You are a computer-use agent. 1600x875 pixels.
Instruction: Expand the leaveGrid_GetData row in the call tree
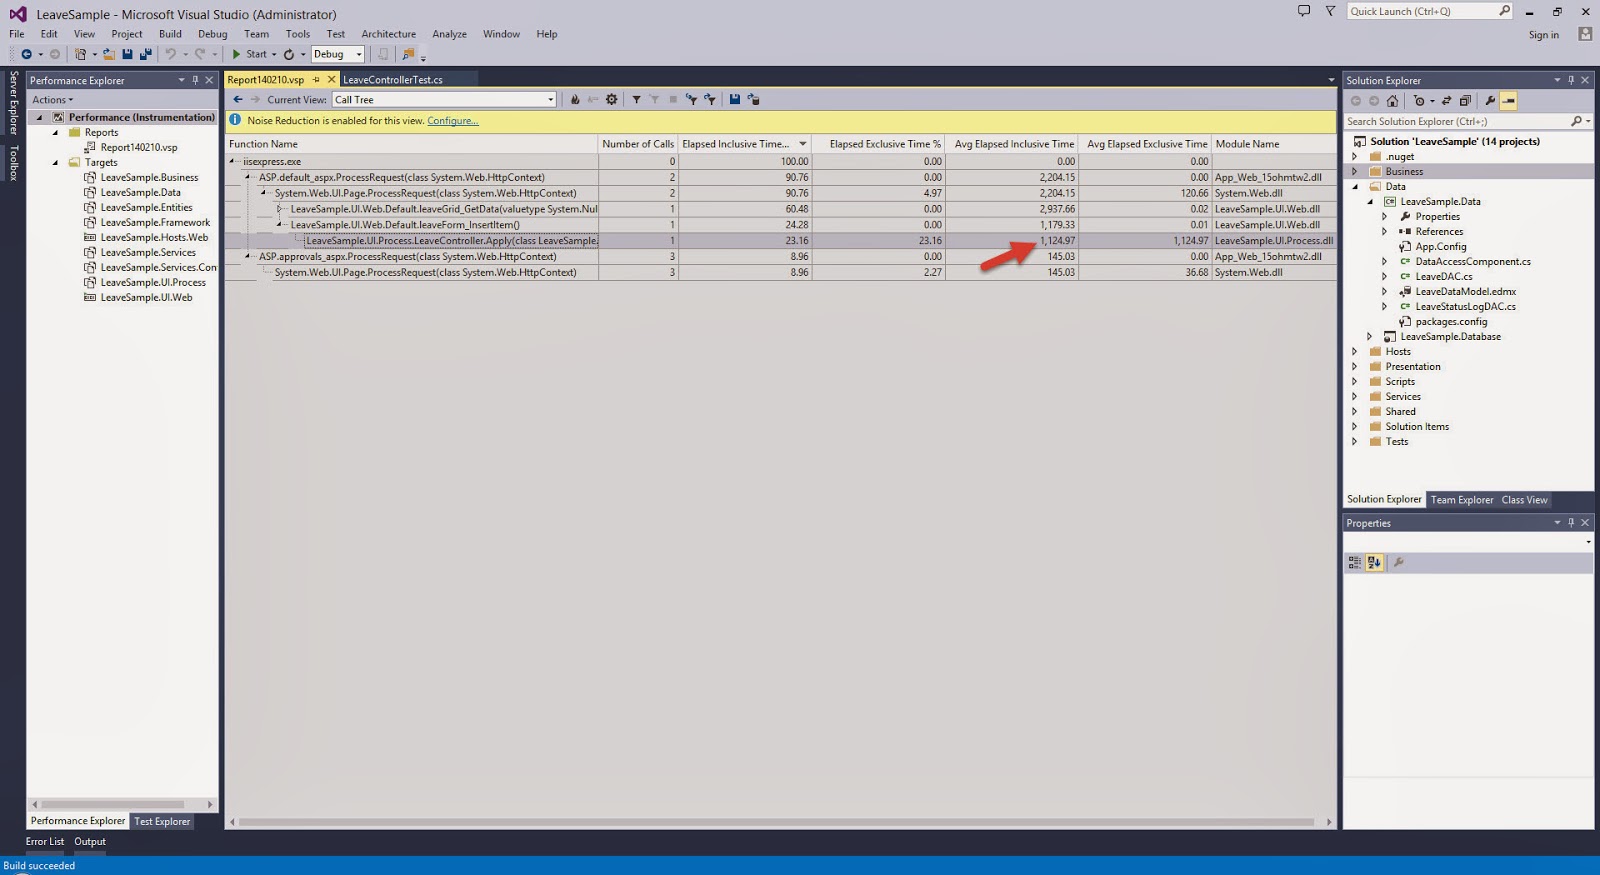280,209
